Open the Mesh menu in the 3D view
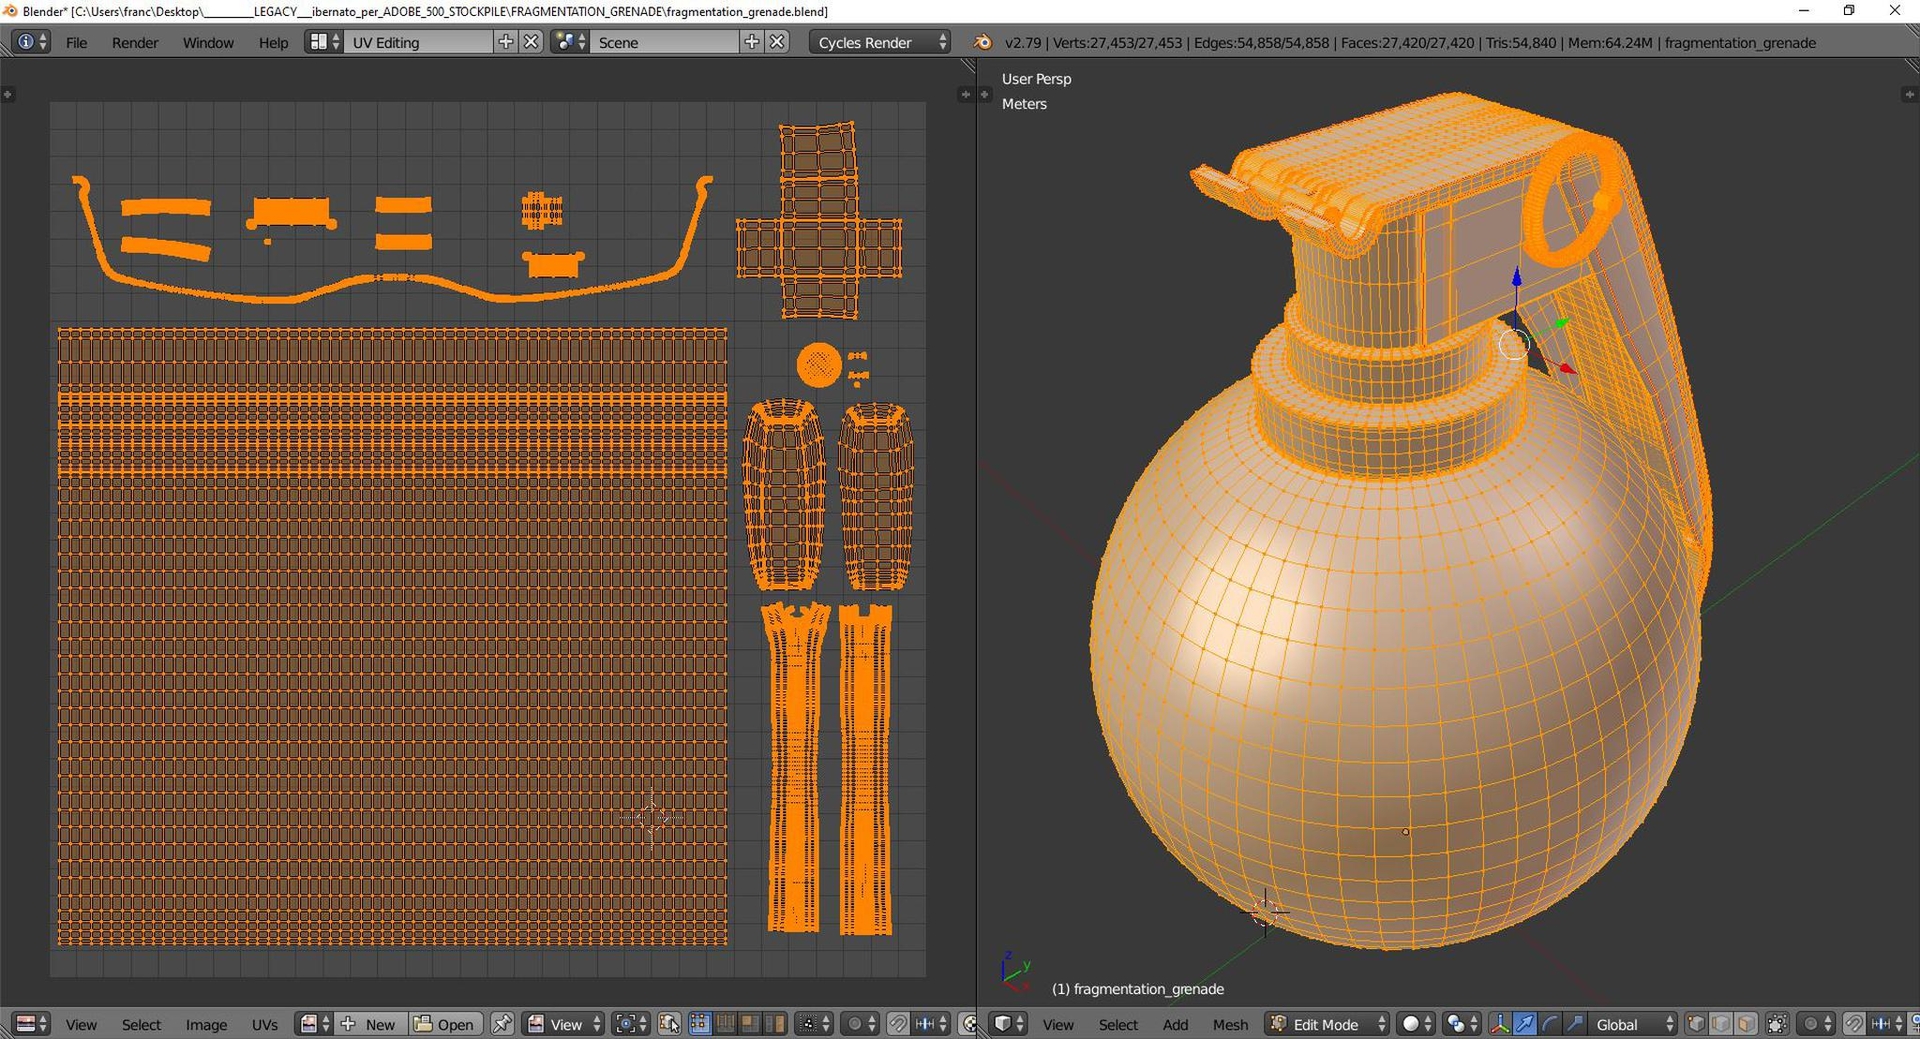 click(1230, 1024)
